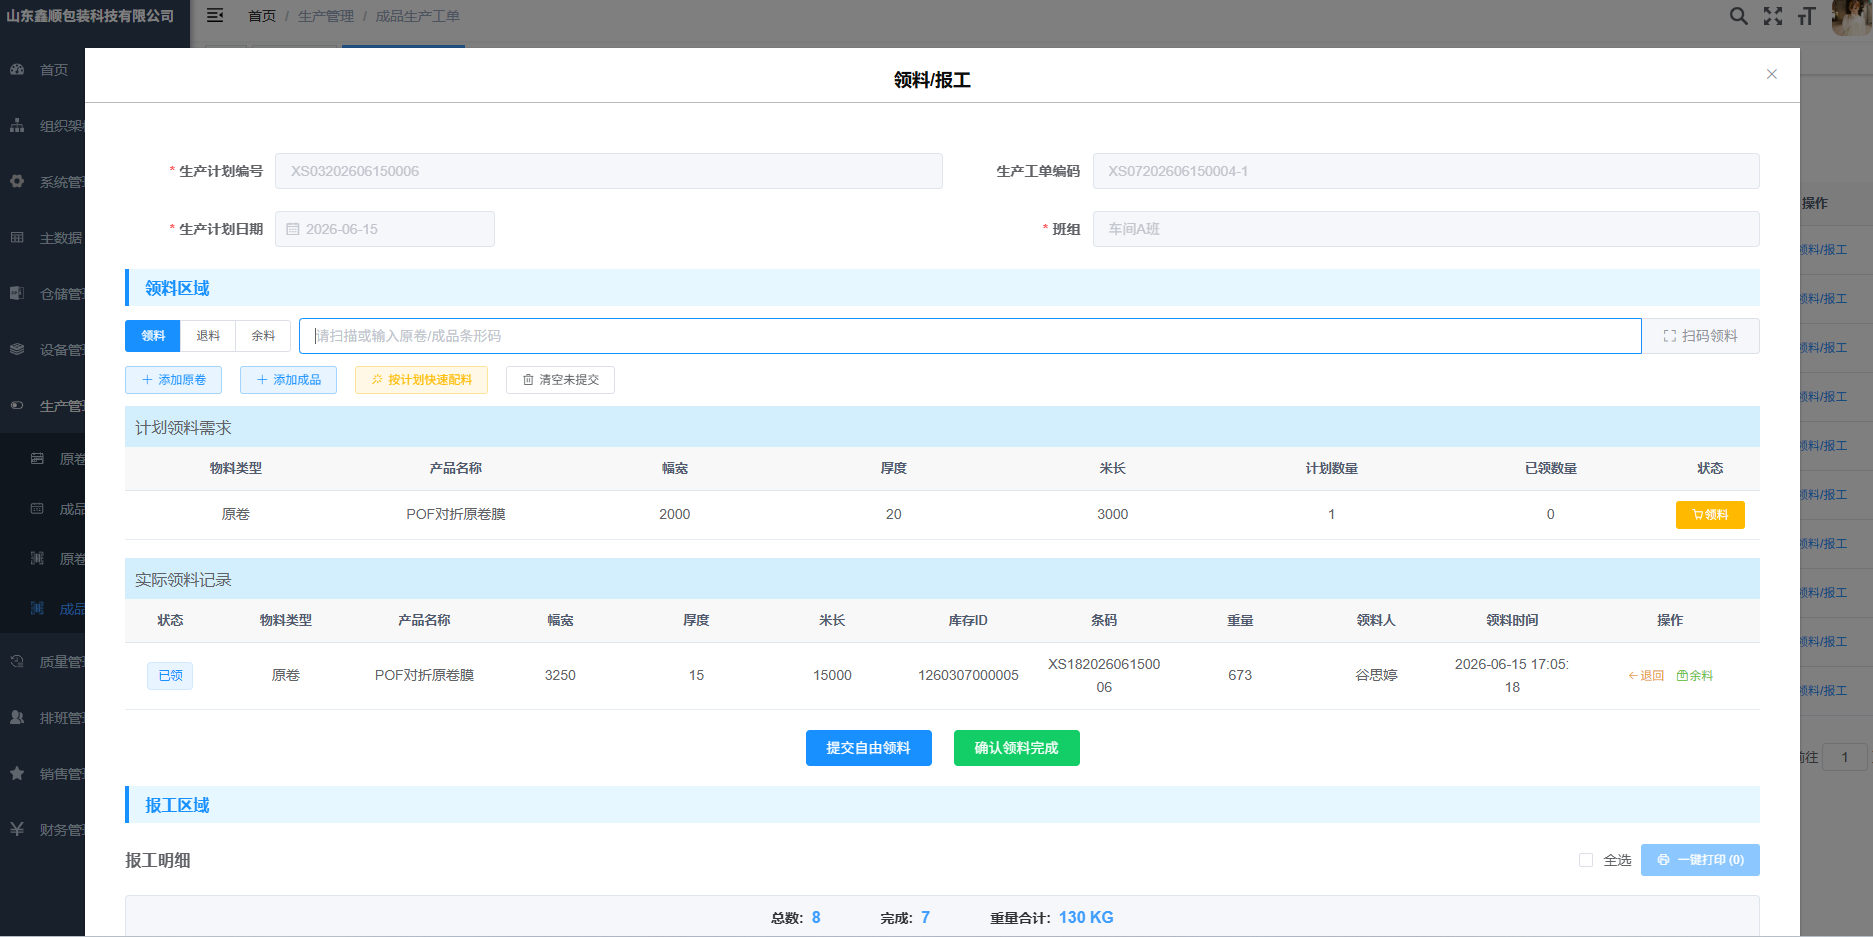This screenshot has height=937, width=1873.
Task: Switch to the 余料 tab
Action: click(x=263, y=336)
